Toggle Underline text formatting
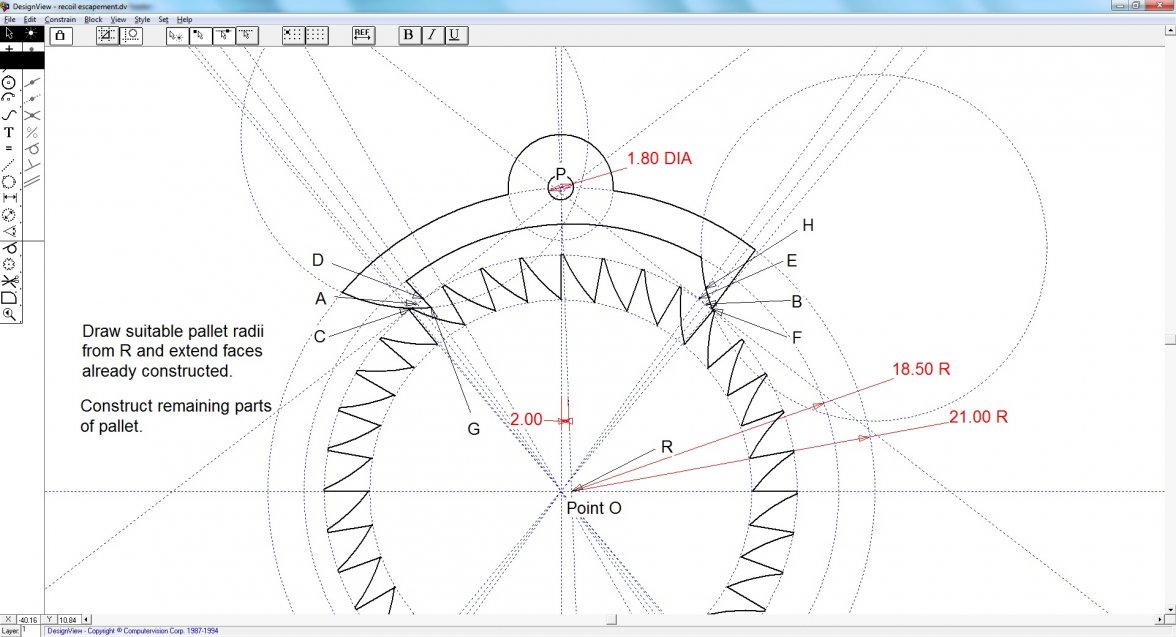This screenshot has width=1176, height=637. [454, 35]
